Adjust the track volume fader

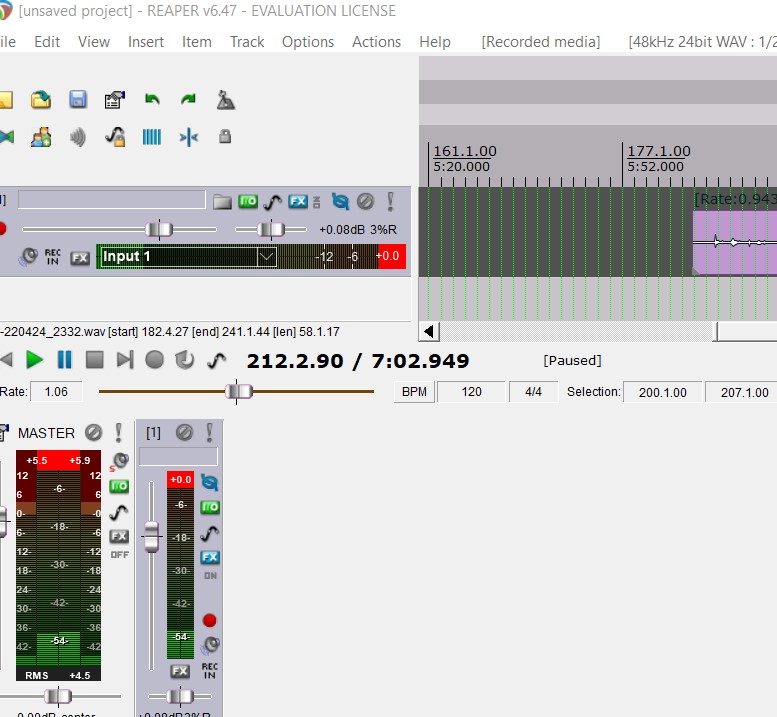(x=159, y=229)
